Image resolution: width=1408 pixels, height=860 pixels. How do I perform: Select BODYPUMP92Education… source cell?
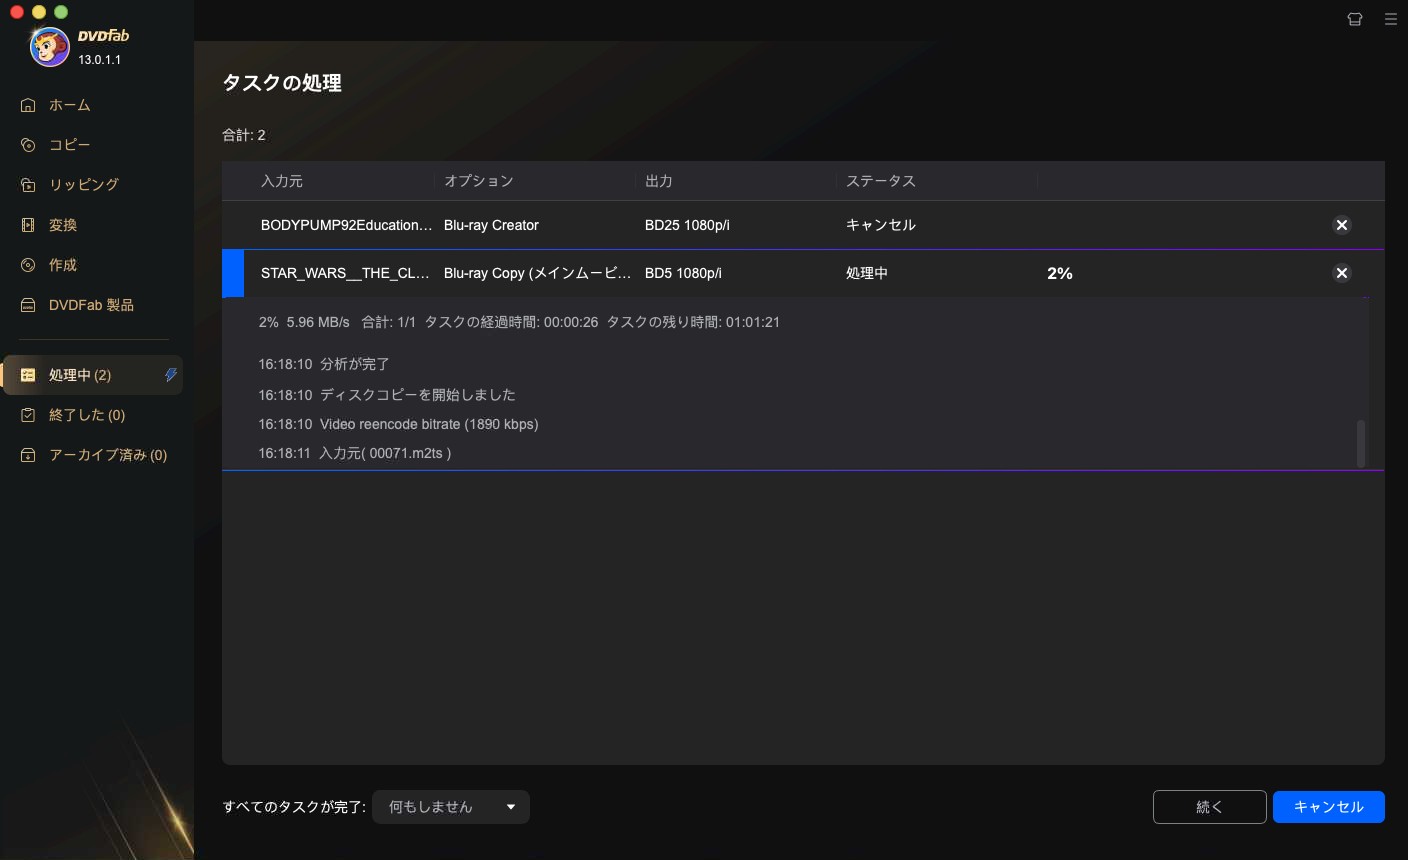point(347,225)
